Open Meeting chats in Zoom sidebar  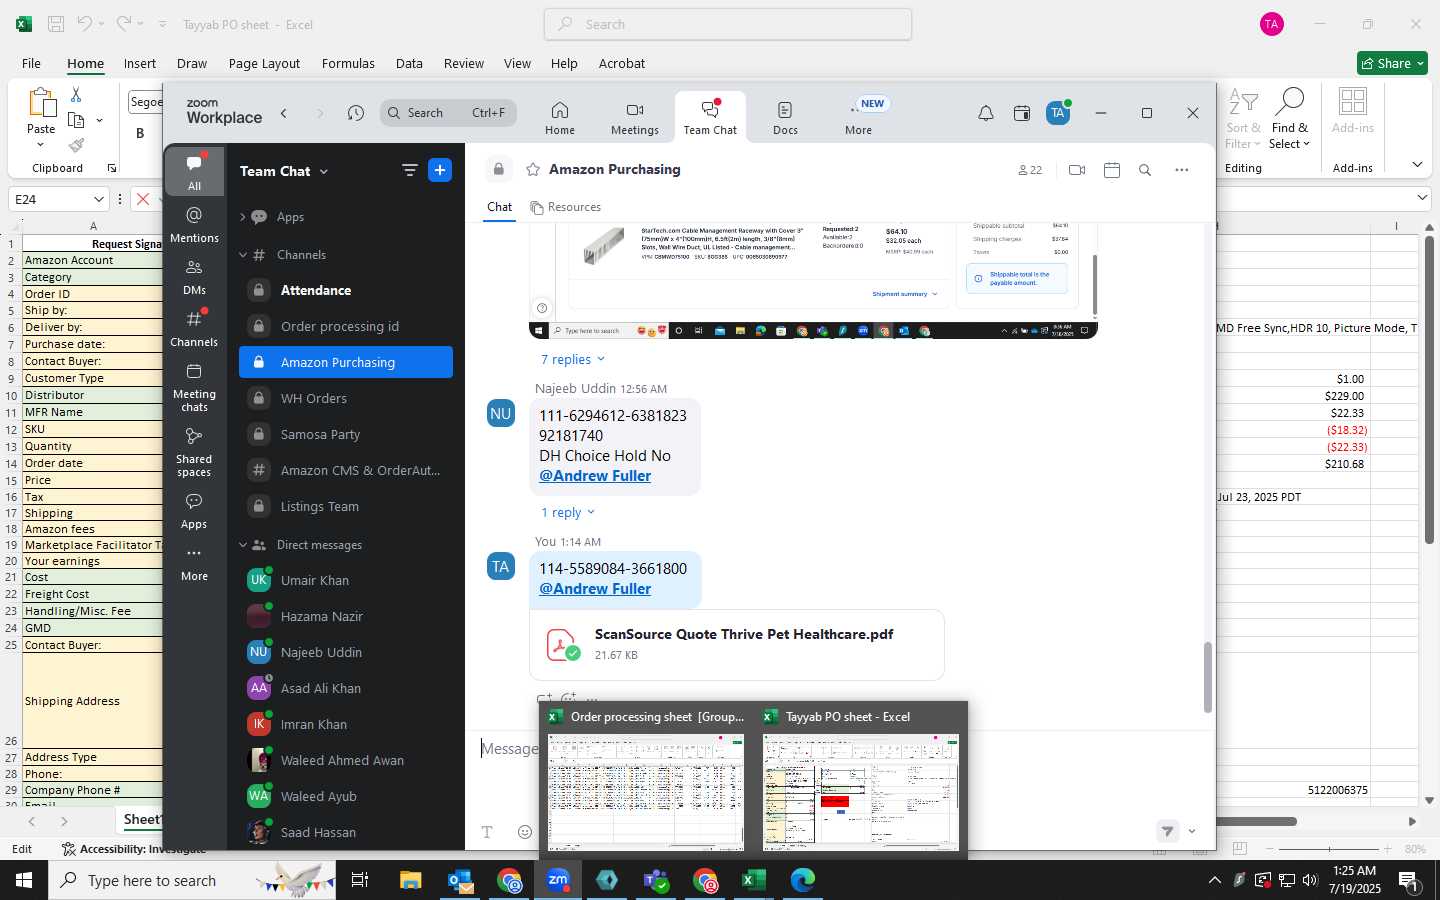[x=194, y=386]
